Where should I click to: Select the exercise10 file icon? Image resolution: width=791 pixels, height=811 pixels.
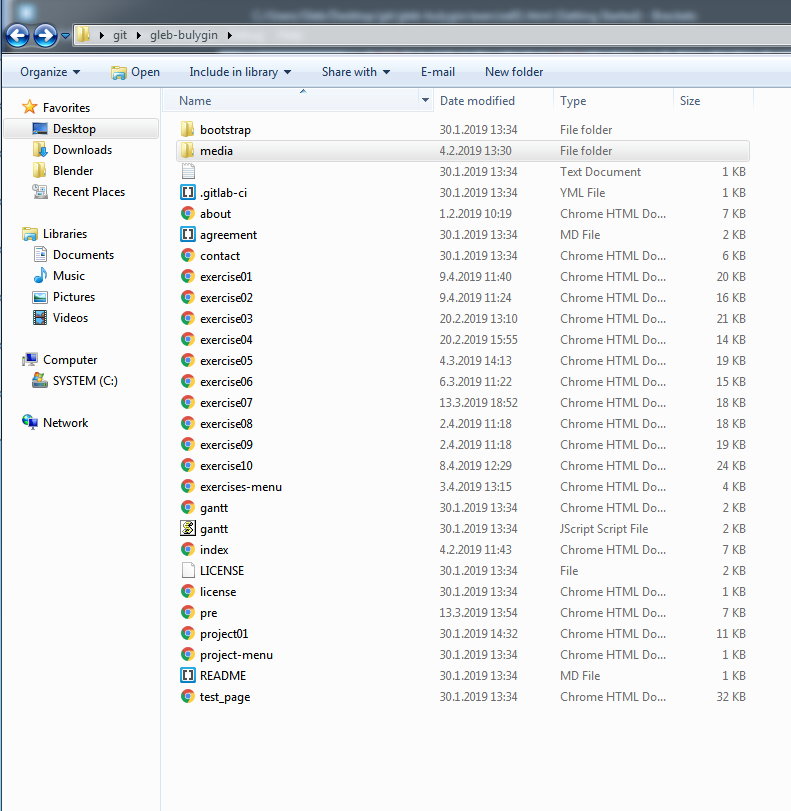(188, 465)
